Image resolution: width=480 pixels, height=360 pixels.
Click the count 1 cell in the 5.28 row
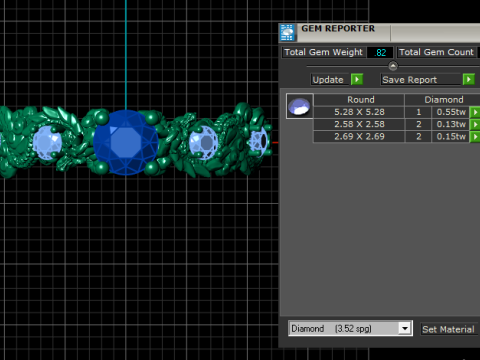(418, 112)
